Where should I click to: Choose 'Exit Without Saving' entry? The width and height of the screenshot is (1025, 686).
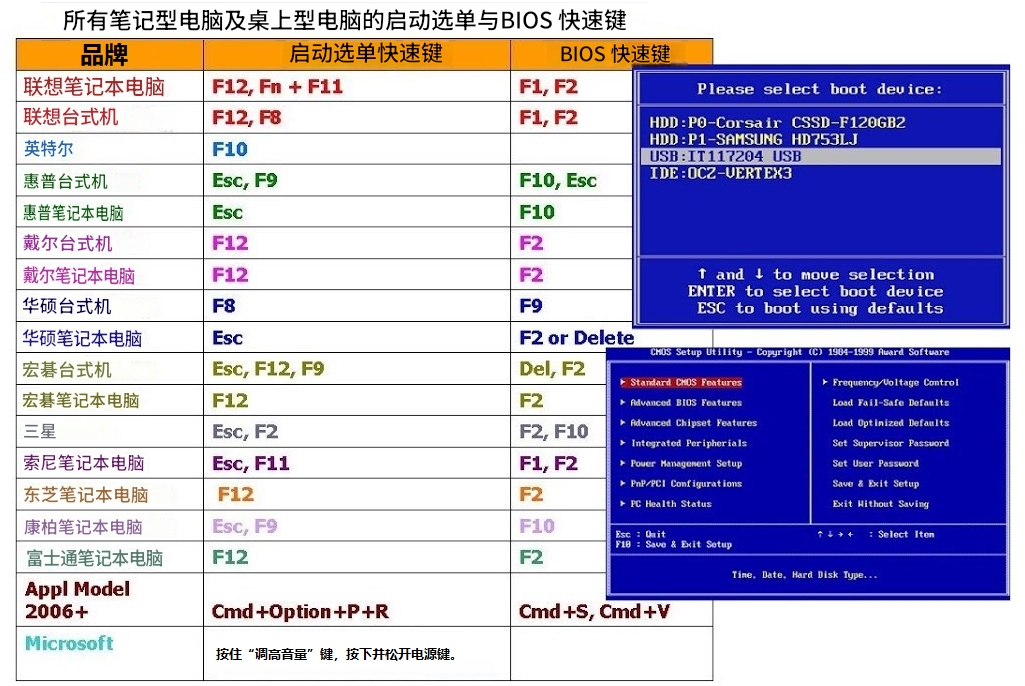(x=881, y=504)
